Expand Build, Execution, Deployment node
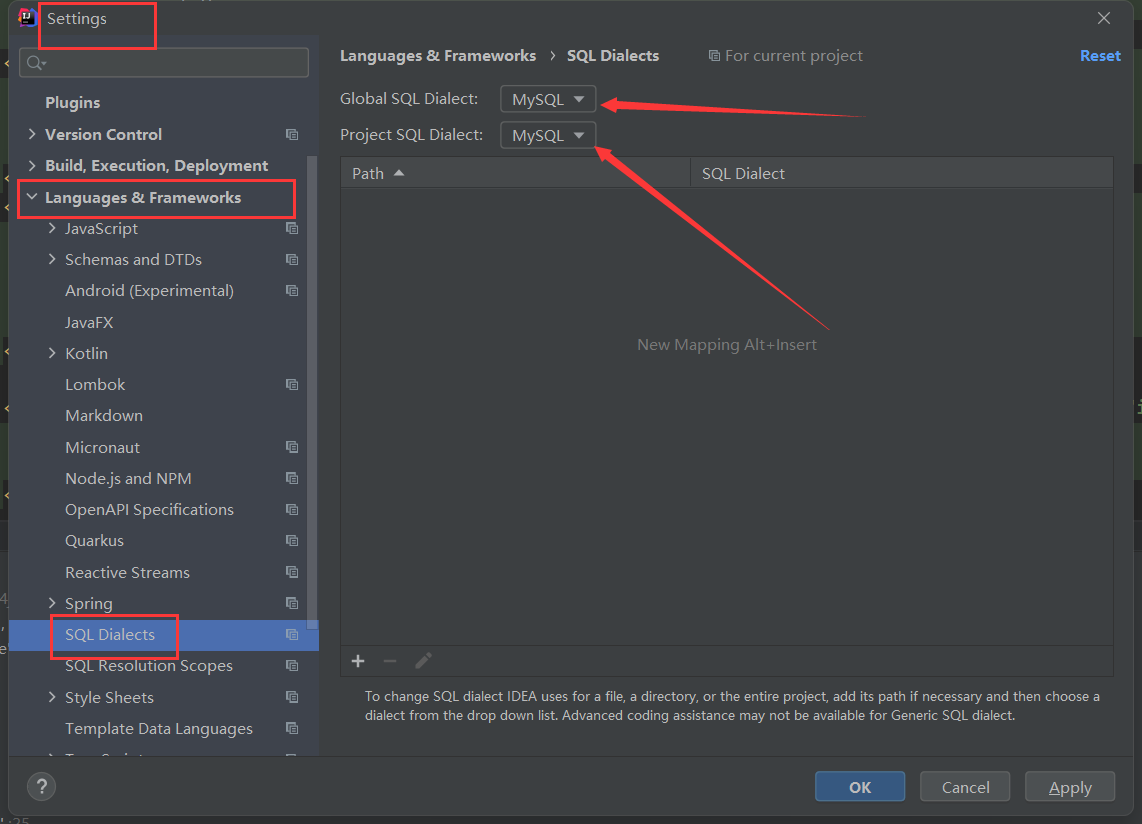Viewport: 1142px width, 824px height. coord(32,165)
